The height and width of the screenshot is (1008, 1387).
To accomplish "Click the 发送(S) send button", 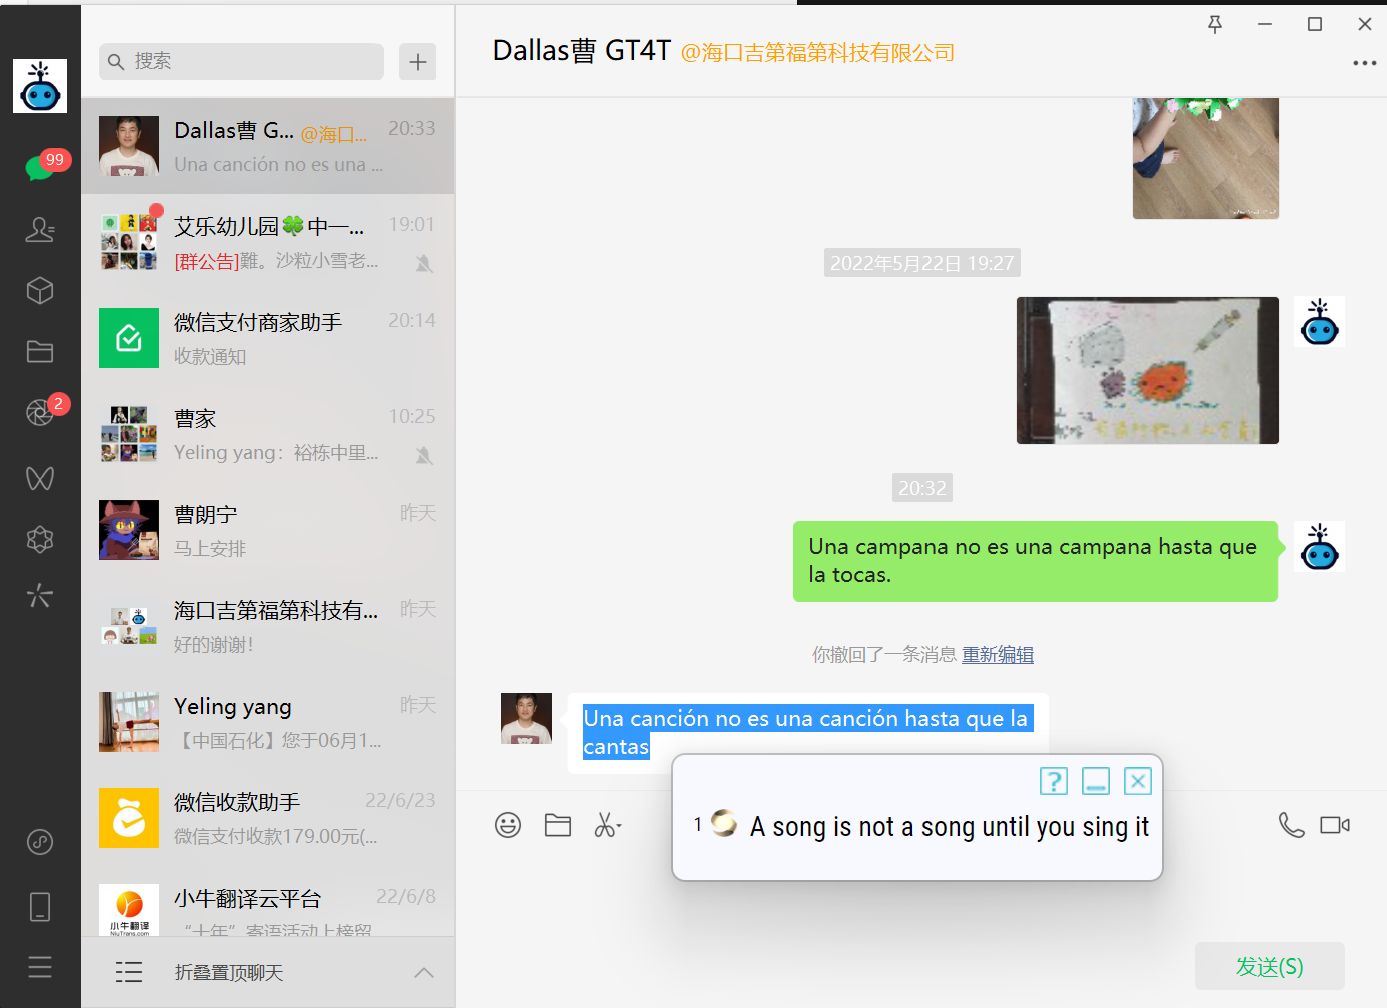I will (1269, 967).
